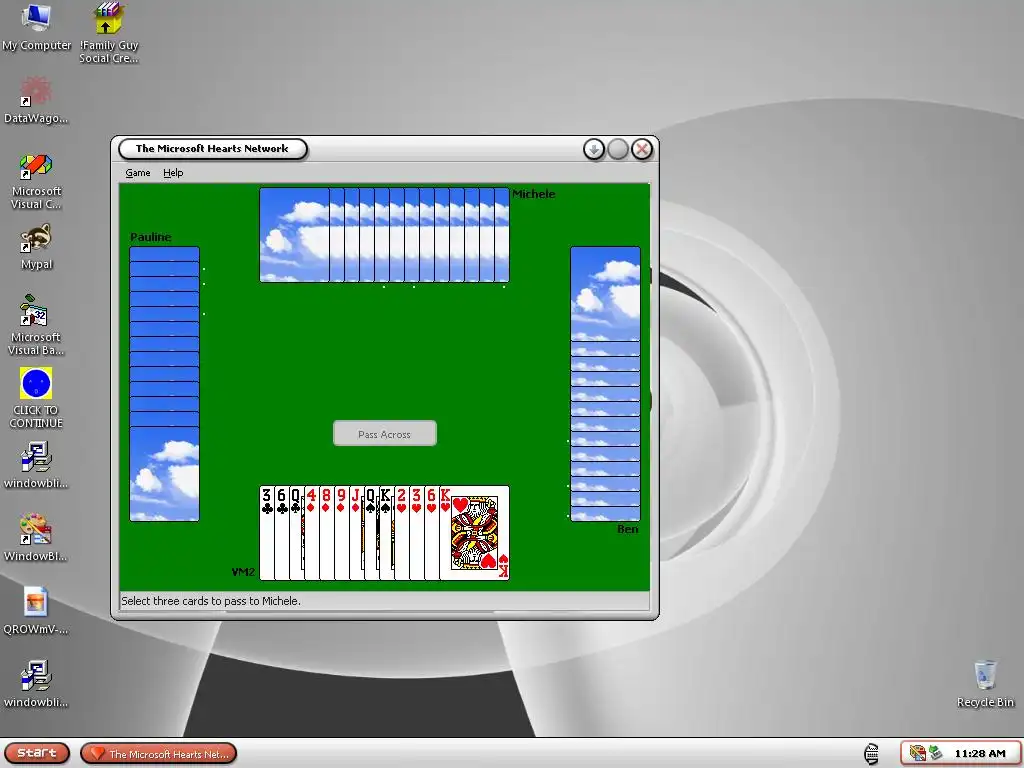This screenshot has width=1024, height=768.
Task: Choose the 8 of diamonds card
Action: [327, 533]
